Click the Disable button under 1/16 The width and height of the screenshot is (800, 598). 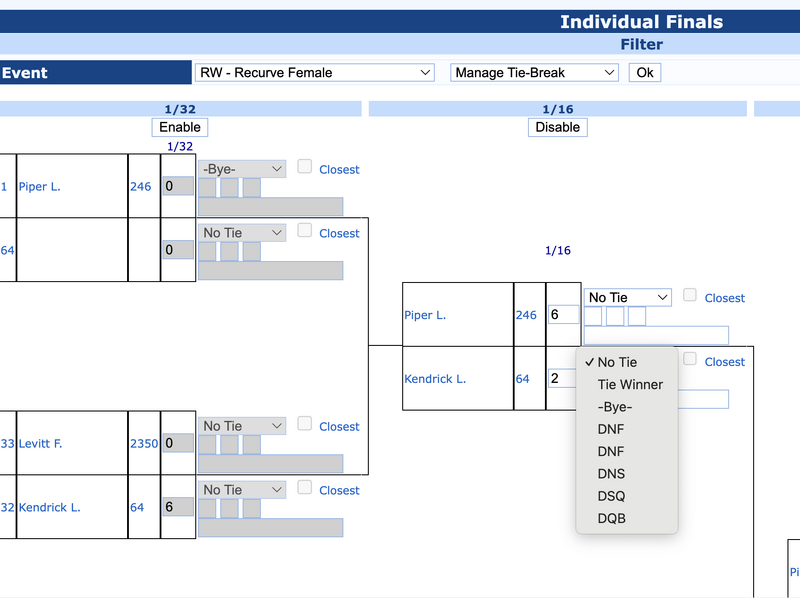558,127
